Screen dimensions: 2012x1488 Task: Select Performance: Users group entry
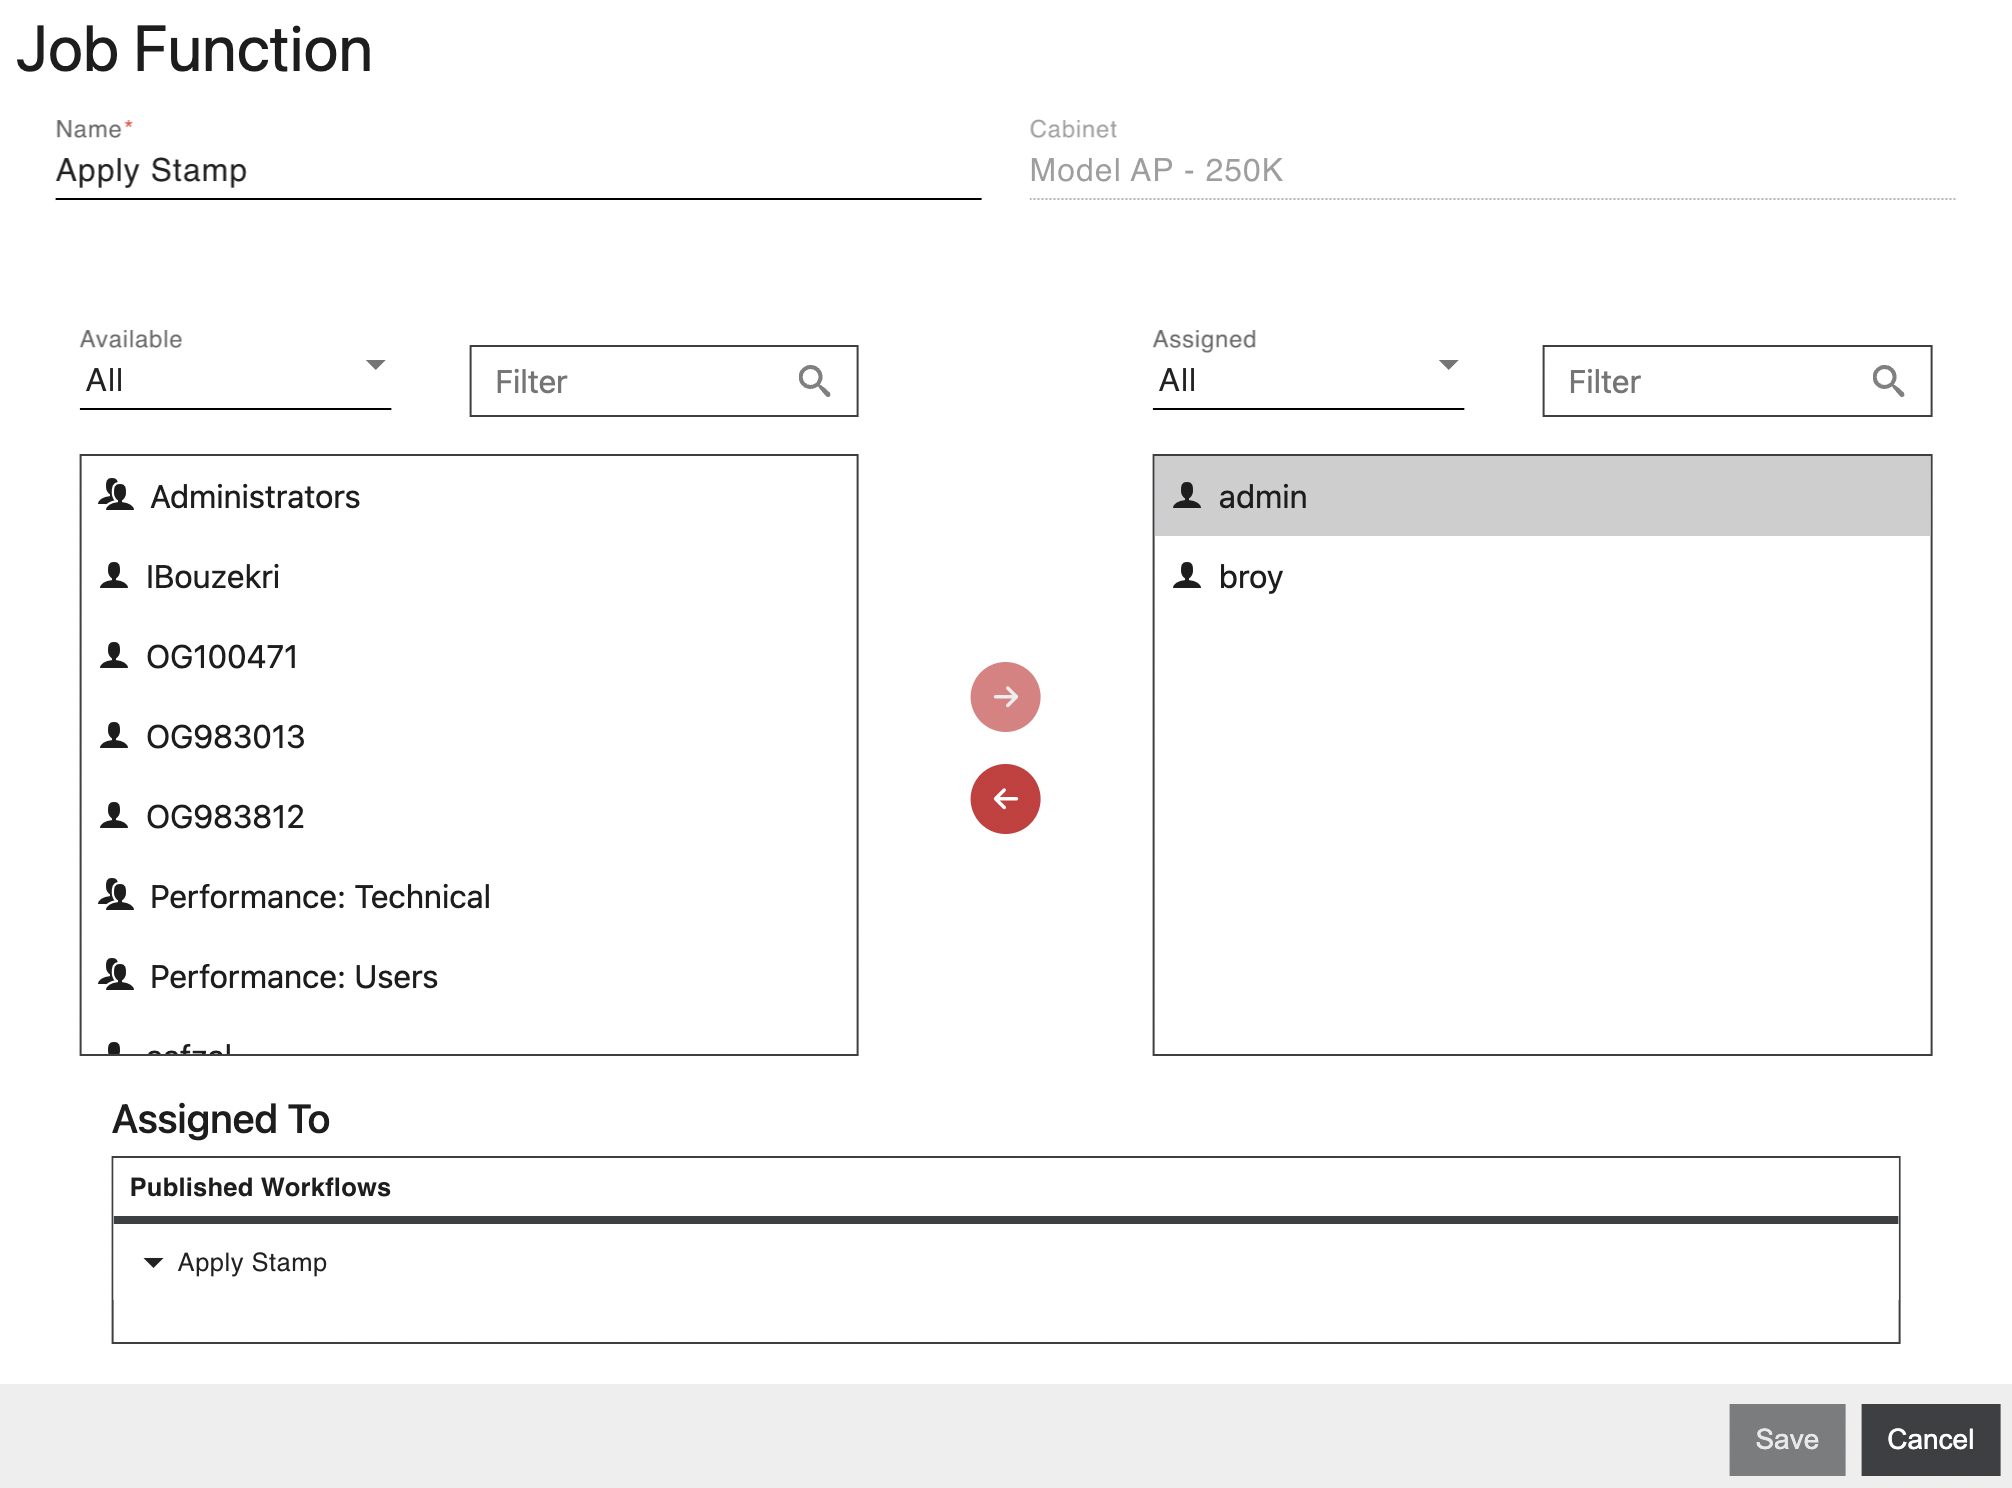click(x=293, y=977)
